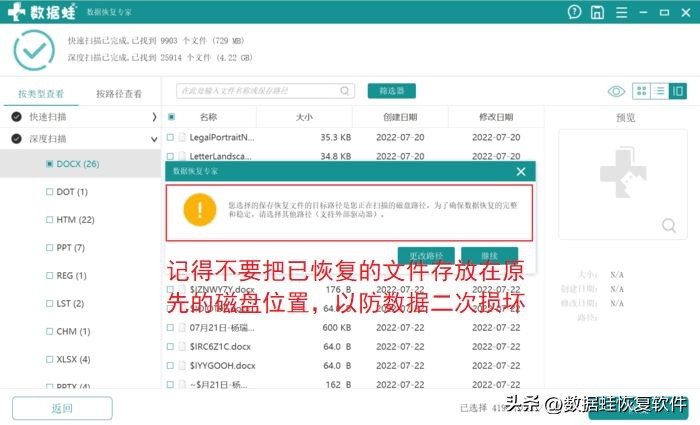Screen dimensions: 700x425
Task: Switch to the 按类型查看 tab
Action: tap(41, 94)
